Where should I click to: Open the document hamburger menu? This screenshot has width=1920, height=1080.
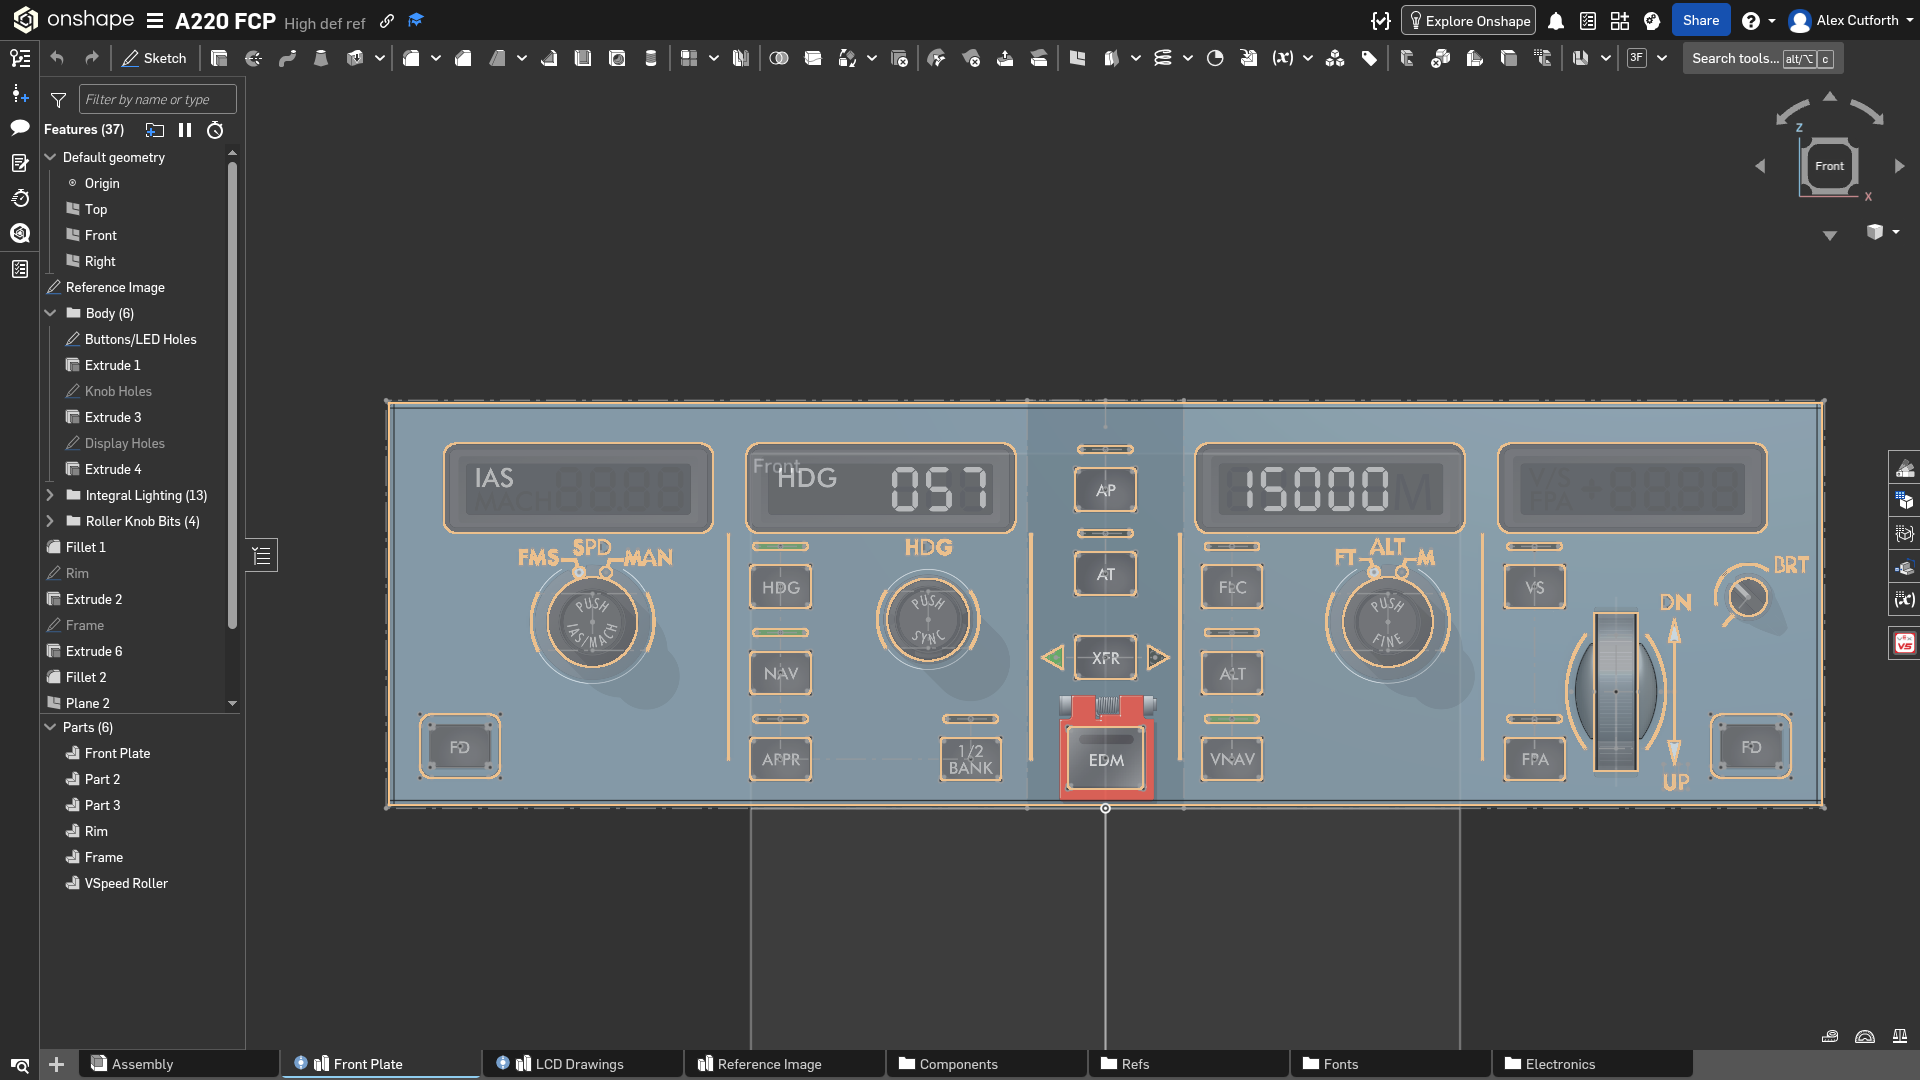[155, 21]
